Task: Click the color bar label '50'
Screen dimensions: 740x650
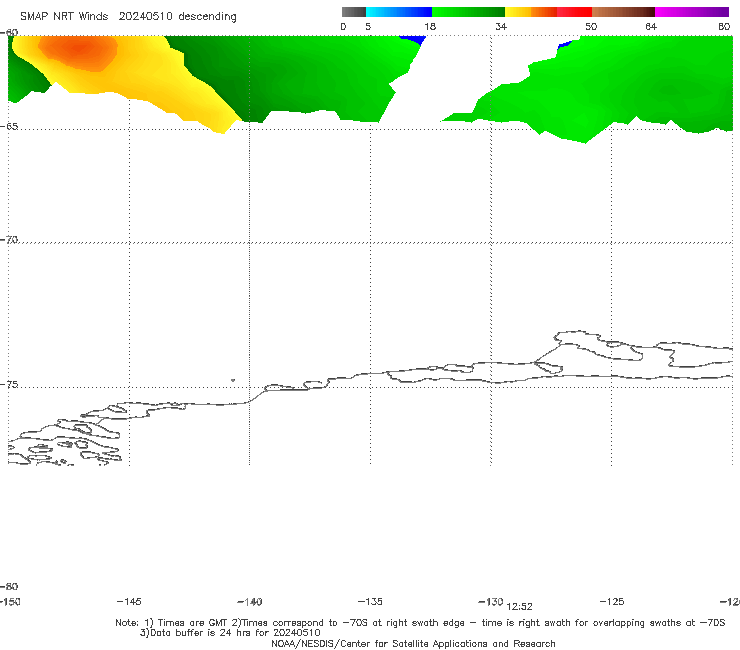Action: 591,26
